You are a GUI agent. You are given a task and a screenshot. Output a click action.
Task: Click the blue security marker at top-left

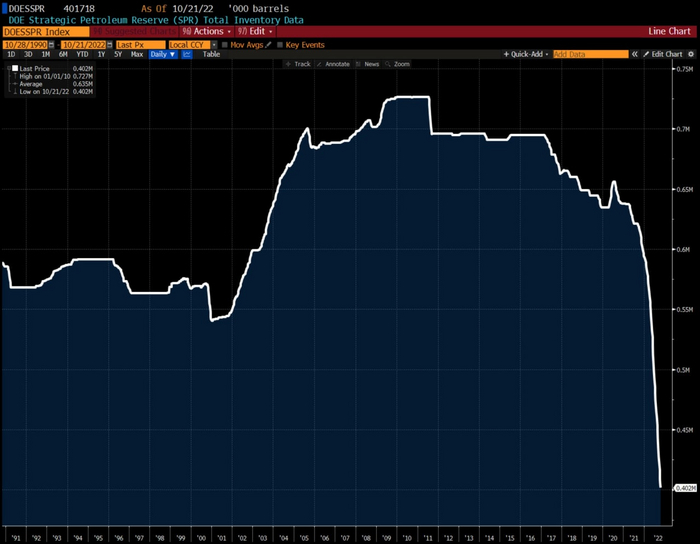click(x=4, y=8)
